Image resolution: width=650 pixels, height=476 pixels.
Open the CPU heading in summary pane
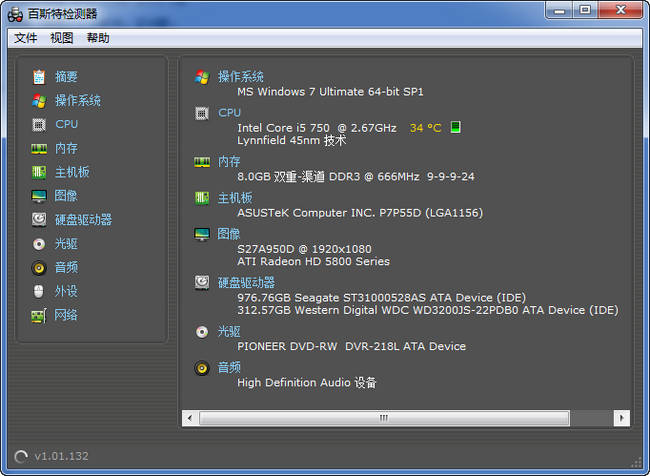coord(229,113)
